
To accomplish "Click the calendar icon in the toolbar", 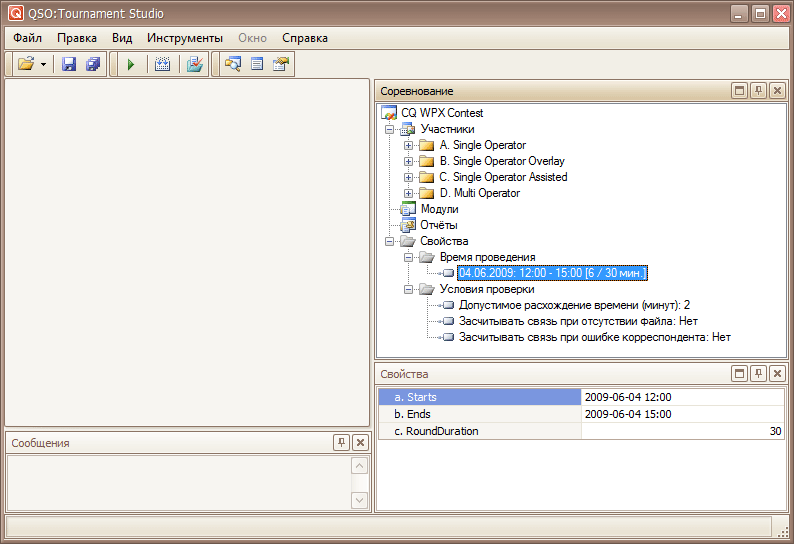I will (162, 64).
